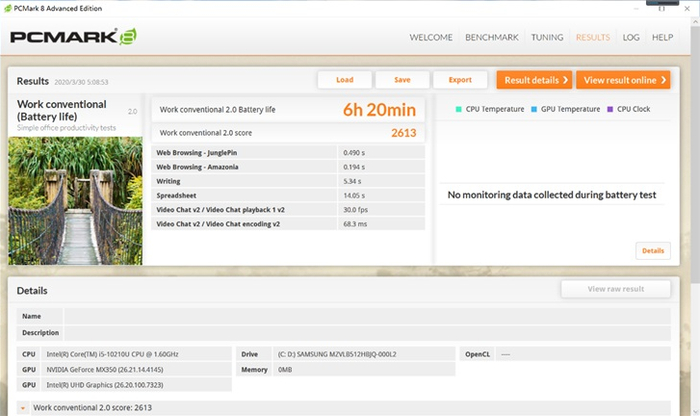The image size is (700, 416).
Task: Click the Export button
Action: pyautogui.click(x=460, y=80)
